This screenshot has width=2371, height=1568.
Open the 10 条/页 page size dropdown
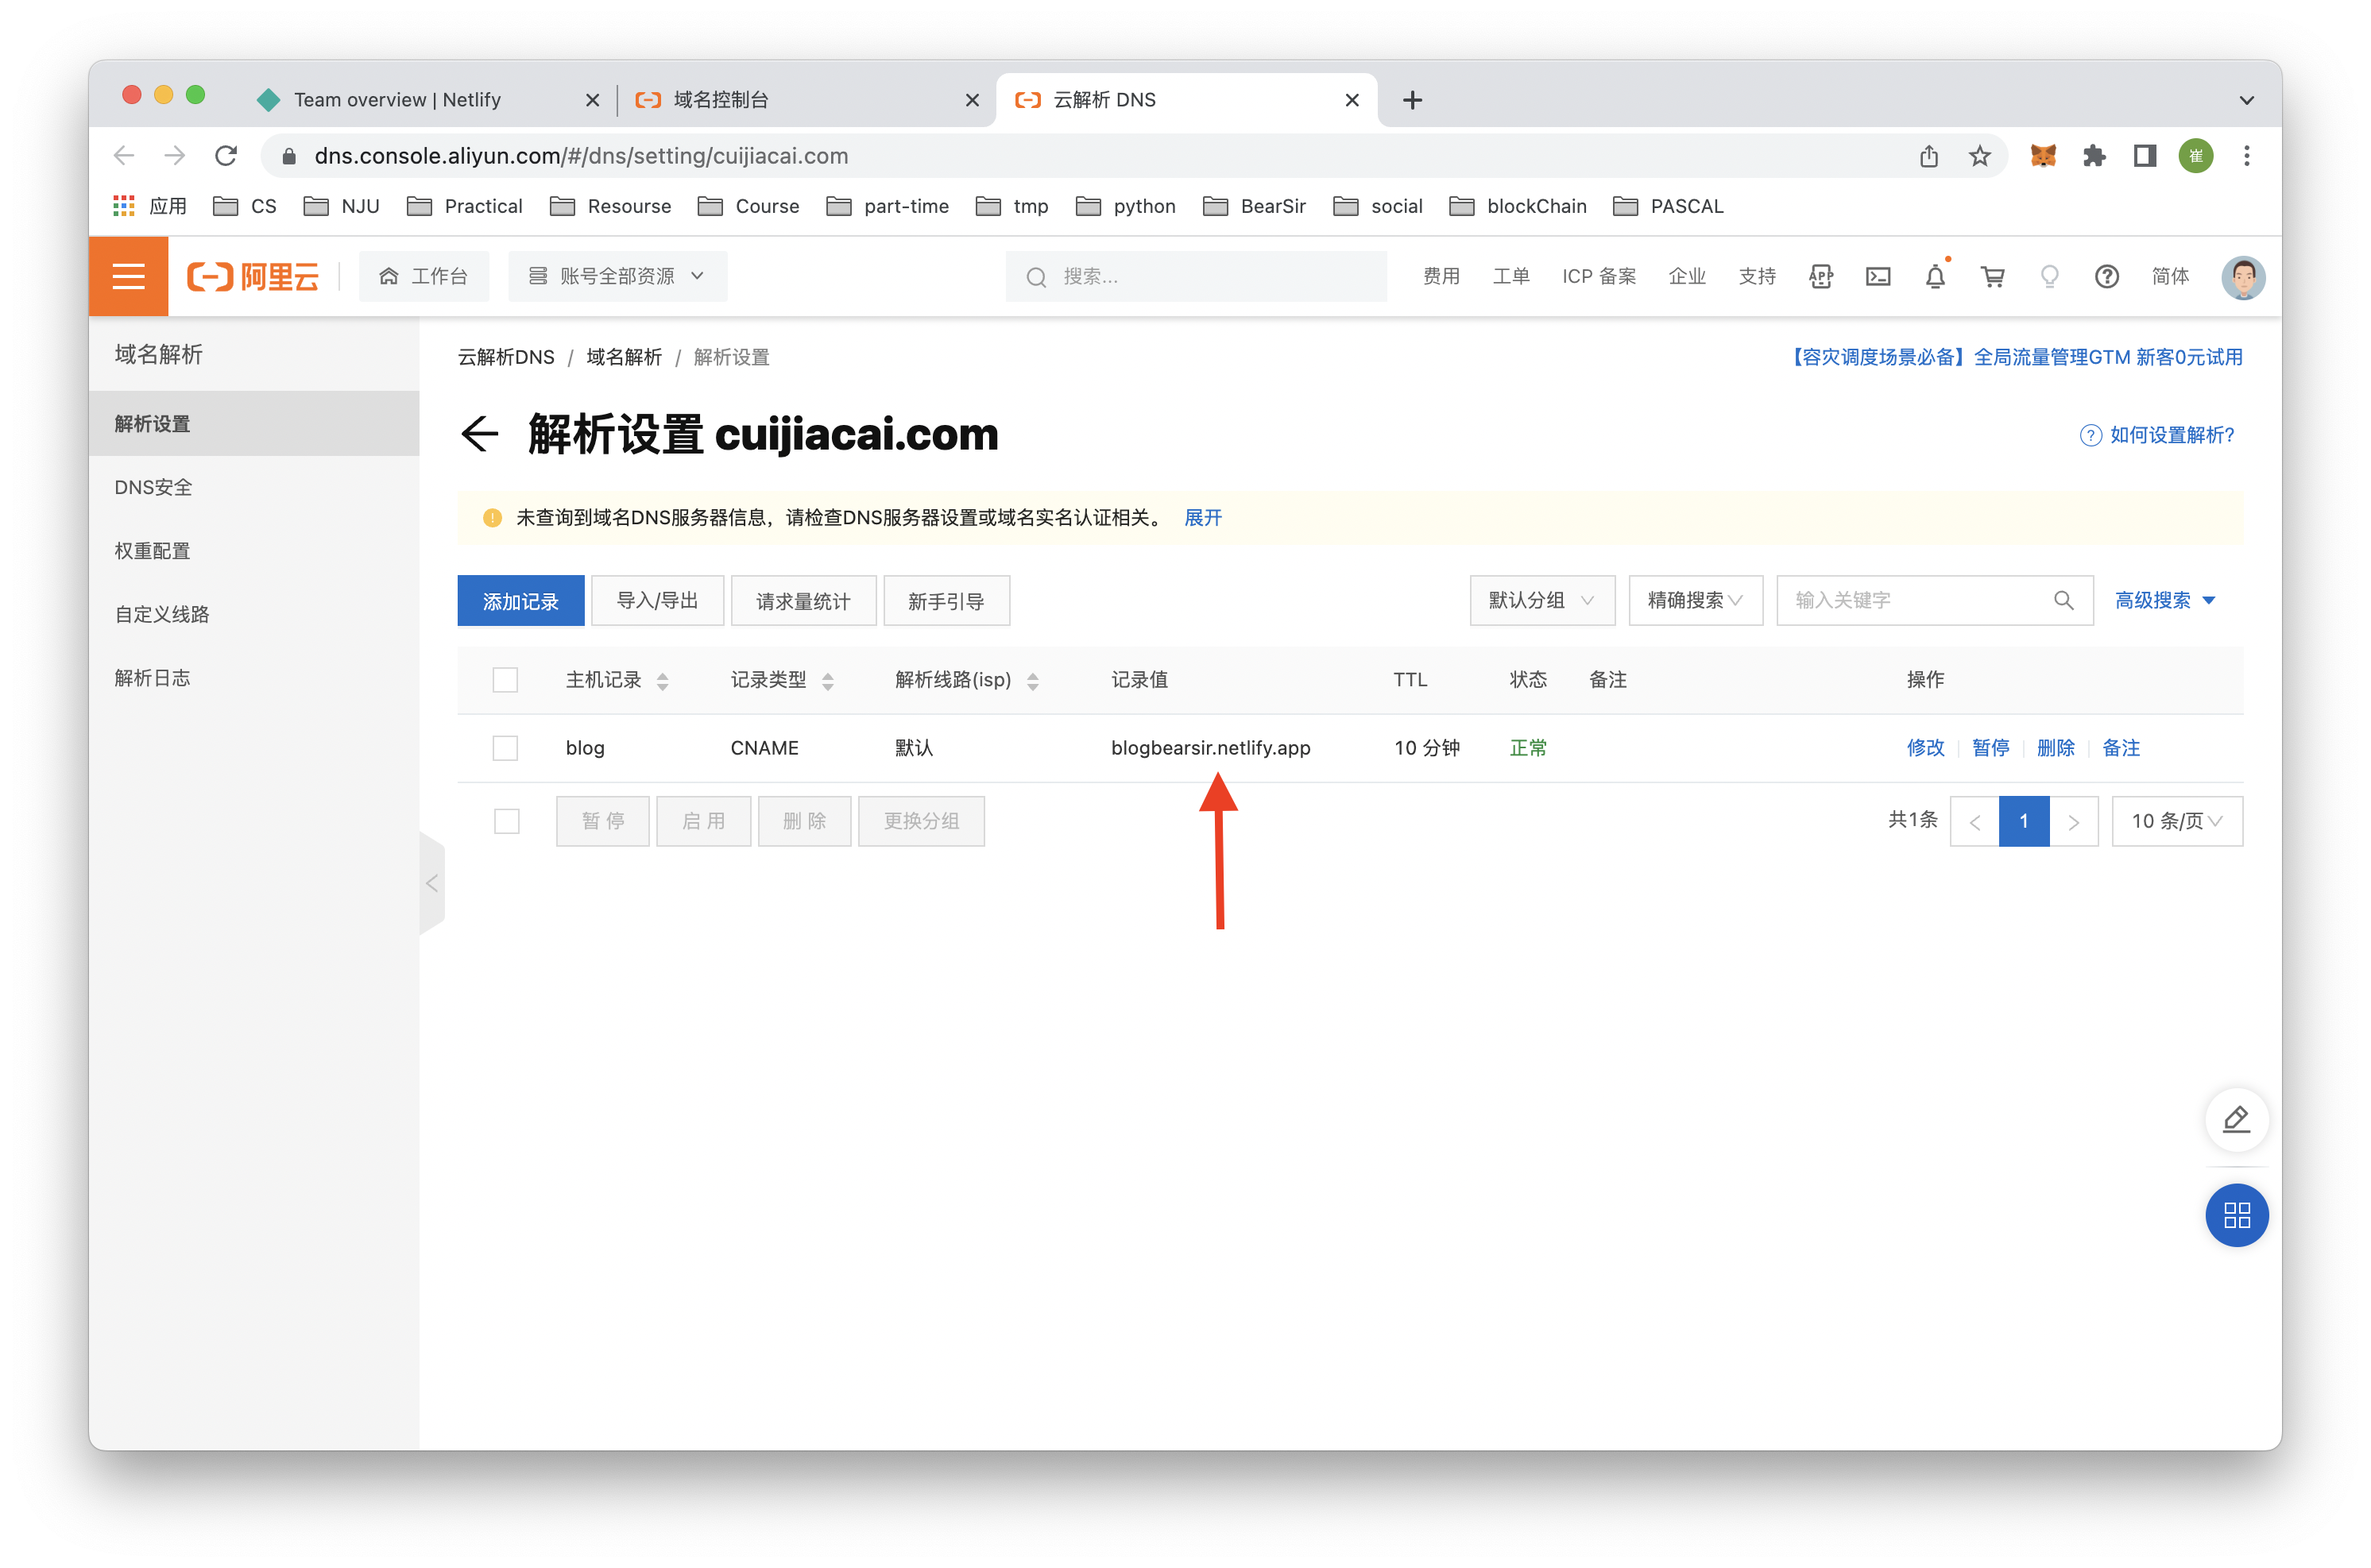(2177, 820)
